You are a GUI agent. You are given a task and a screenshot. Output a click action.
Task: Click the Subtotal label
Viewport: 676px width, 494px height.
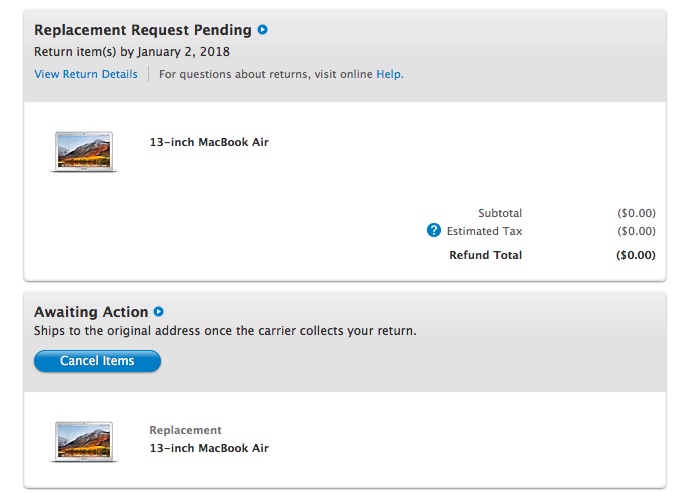coord(500,213)
